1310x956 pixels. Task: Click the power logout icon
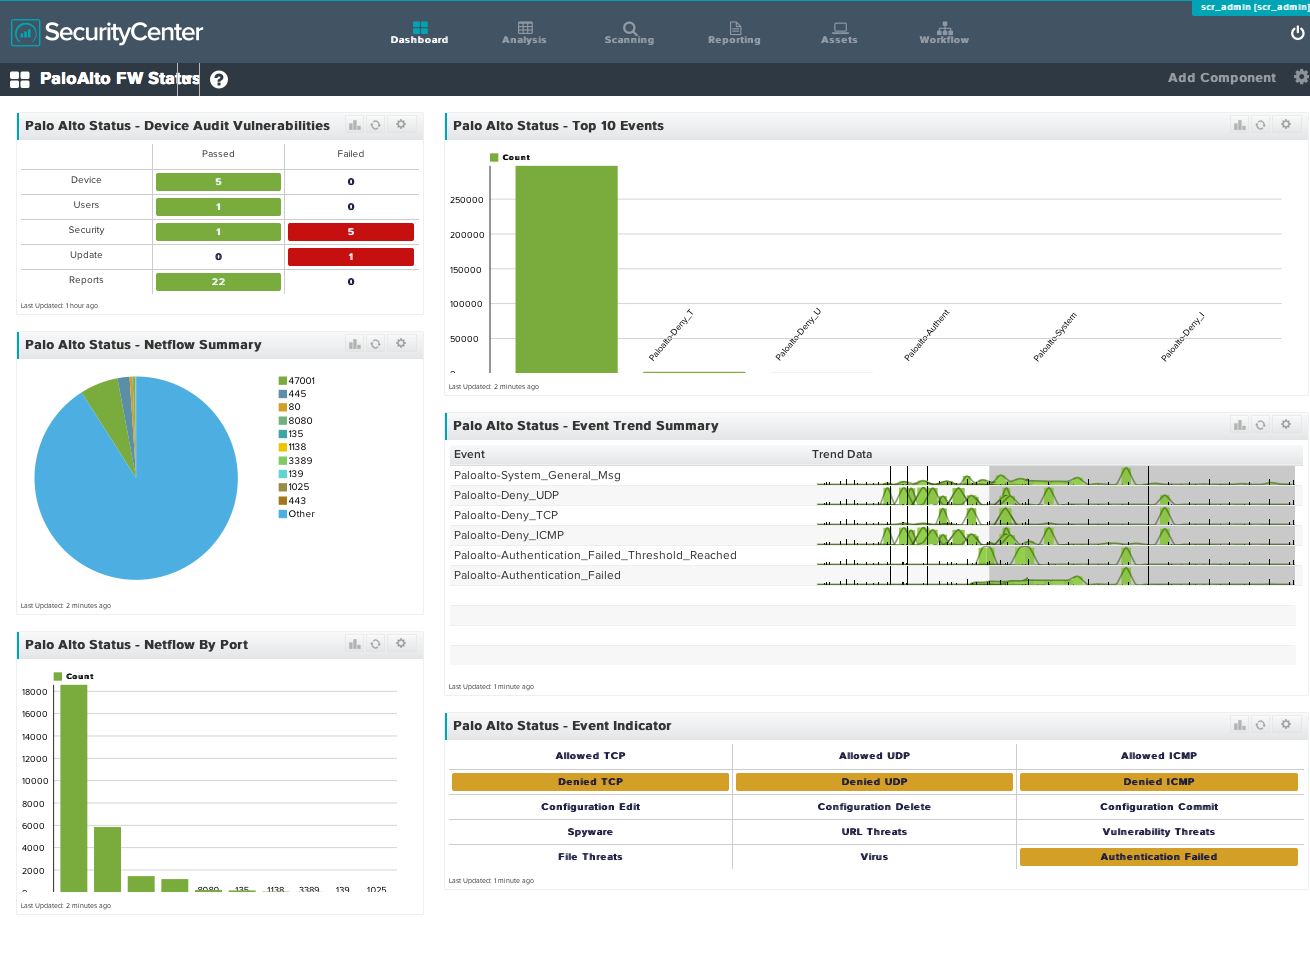[1297, 32]
